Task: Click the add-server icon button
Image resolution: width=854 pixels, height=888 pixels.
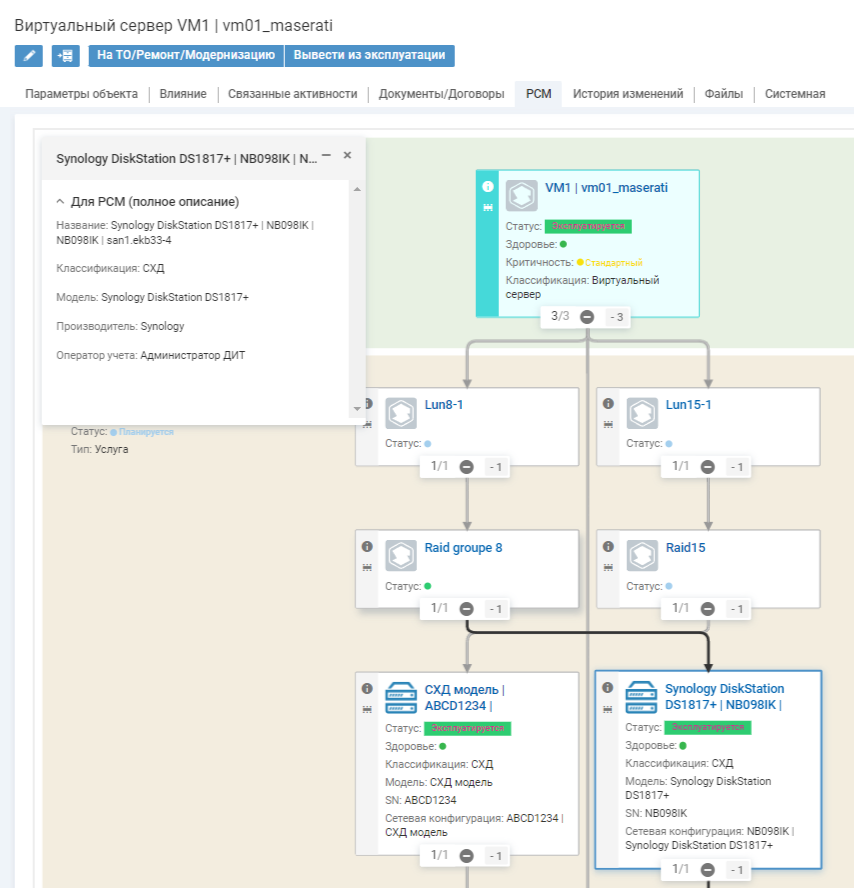Action: click(66, 56)
